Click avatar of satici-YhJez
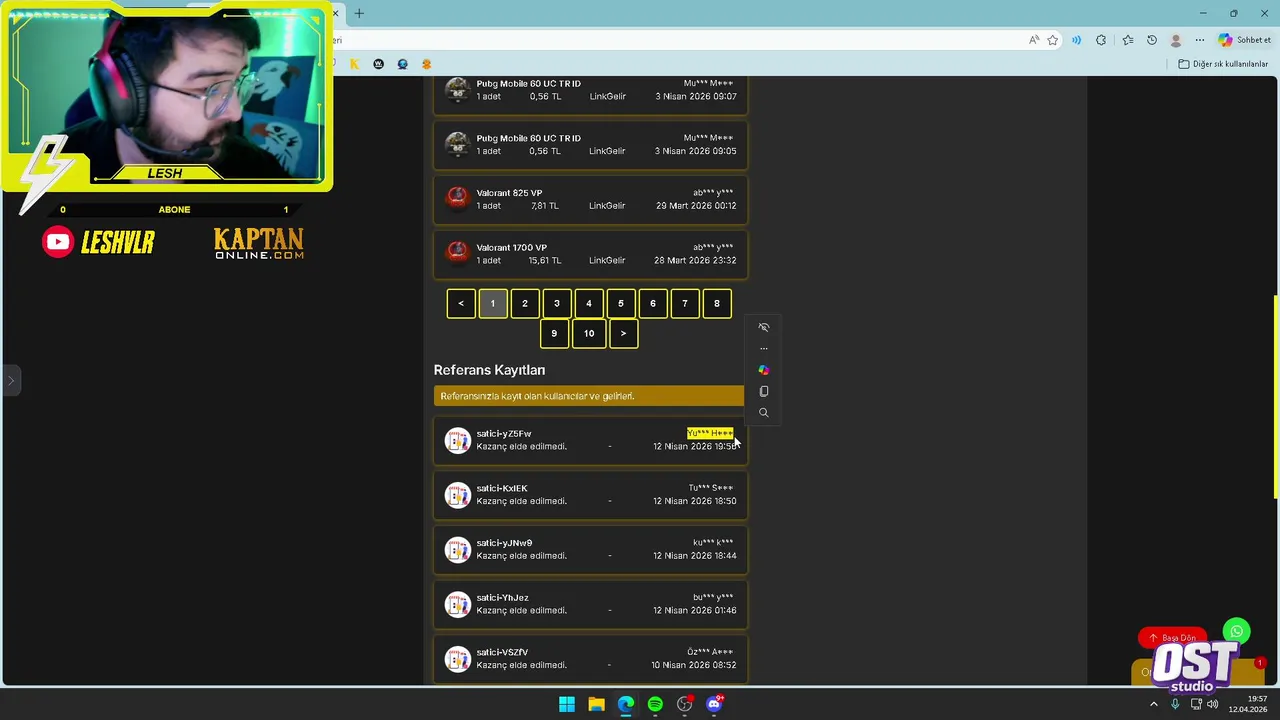 (x=457, y=605)
